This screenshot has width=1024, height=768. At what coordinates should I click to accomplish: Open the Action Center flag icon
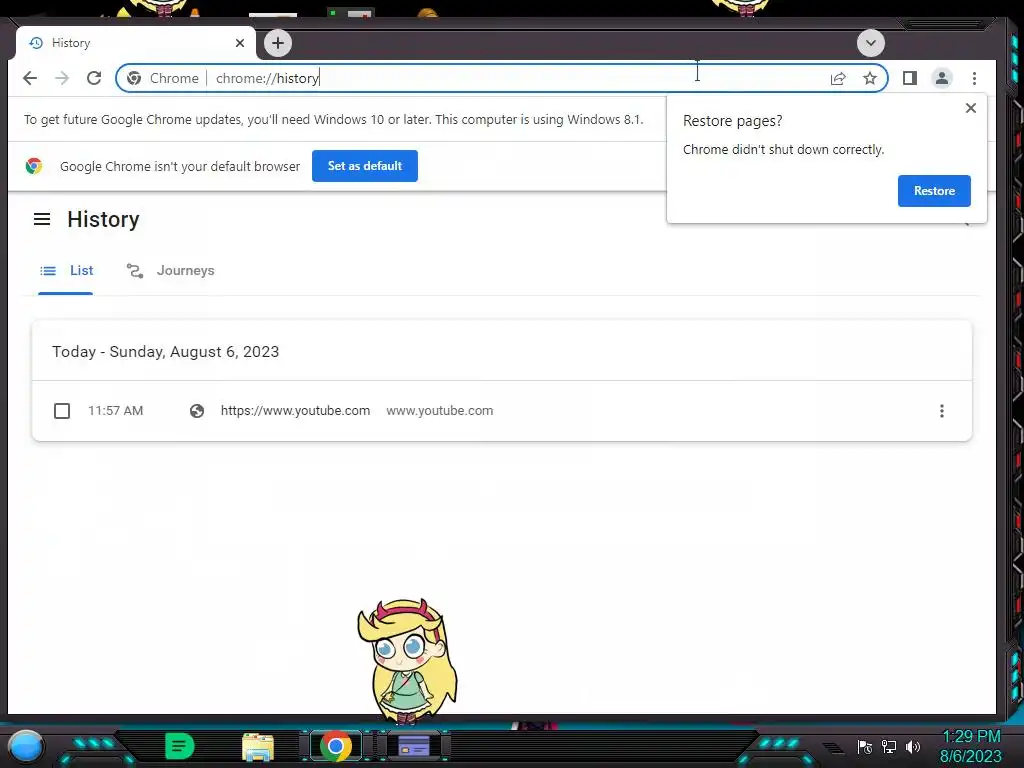(x=865, y=747)
